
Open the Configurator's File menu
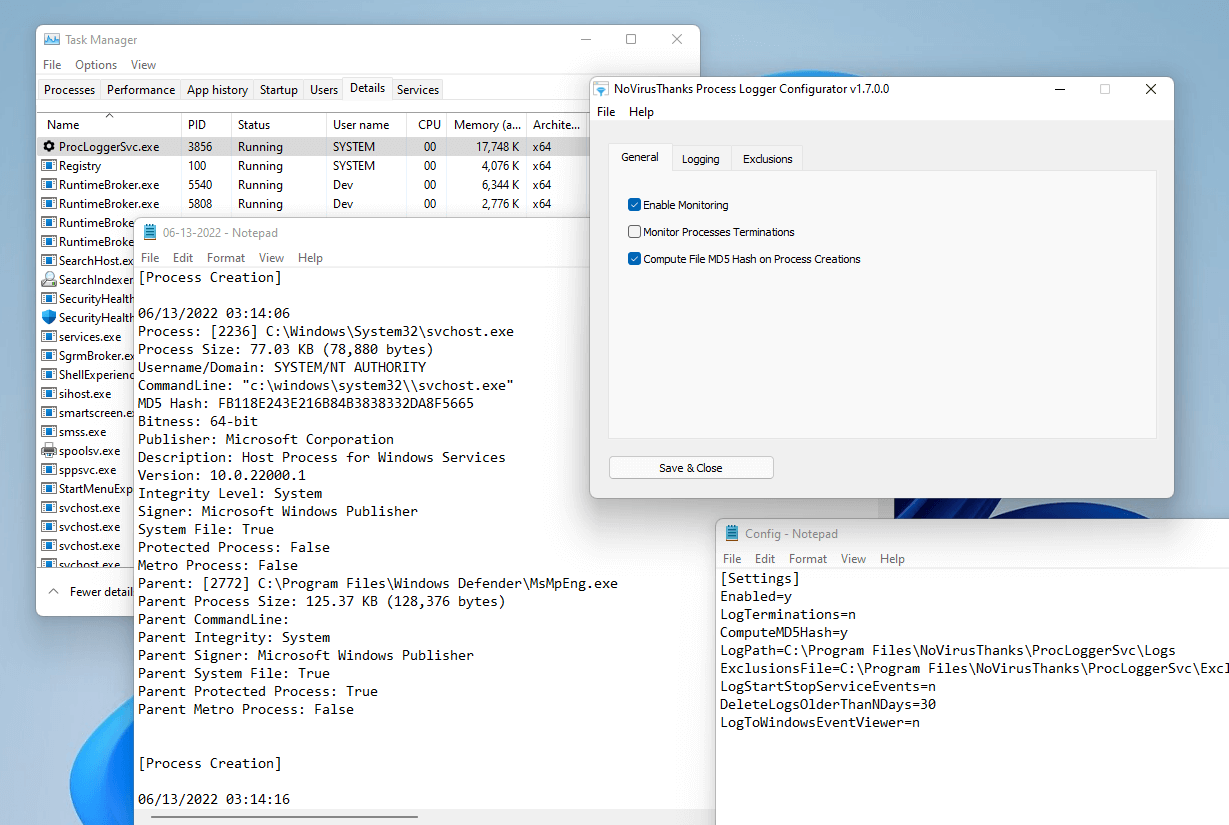606,112
